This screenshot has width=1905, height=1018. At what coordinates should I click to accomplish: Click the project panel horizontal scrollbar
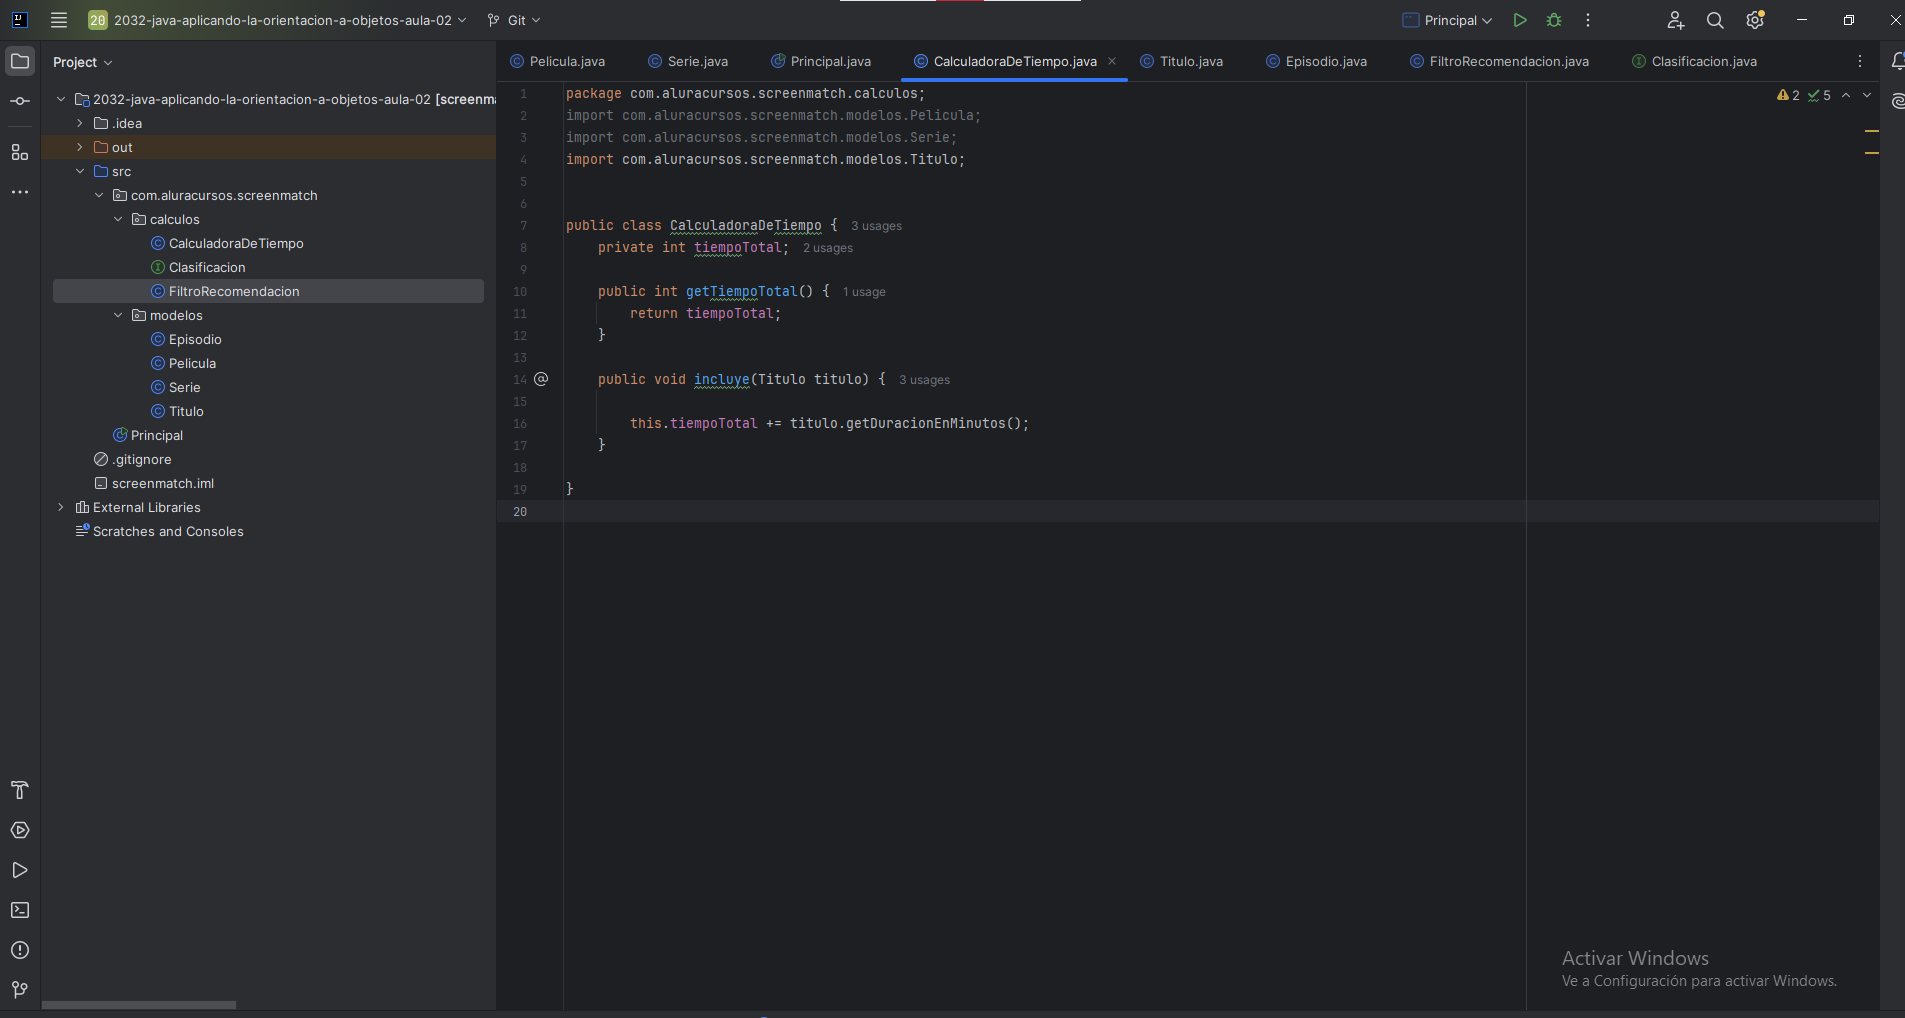tap(139, 1005)
